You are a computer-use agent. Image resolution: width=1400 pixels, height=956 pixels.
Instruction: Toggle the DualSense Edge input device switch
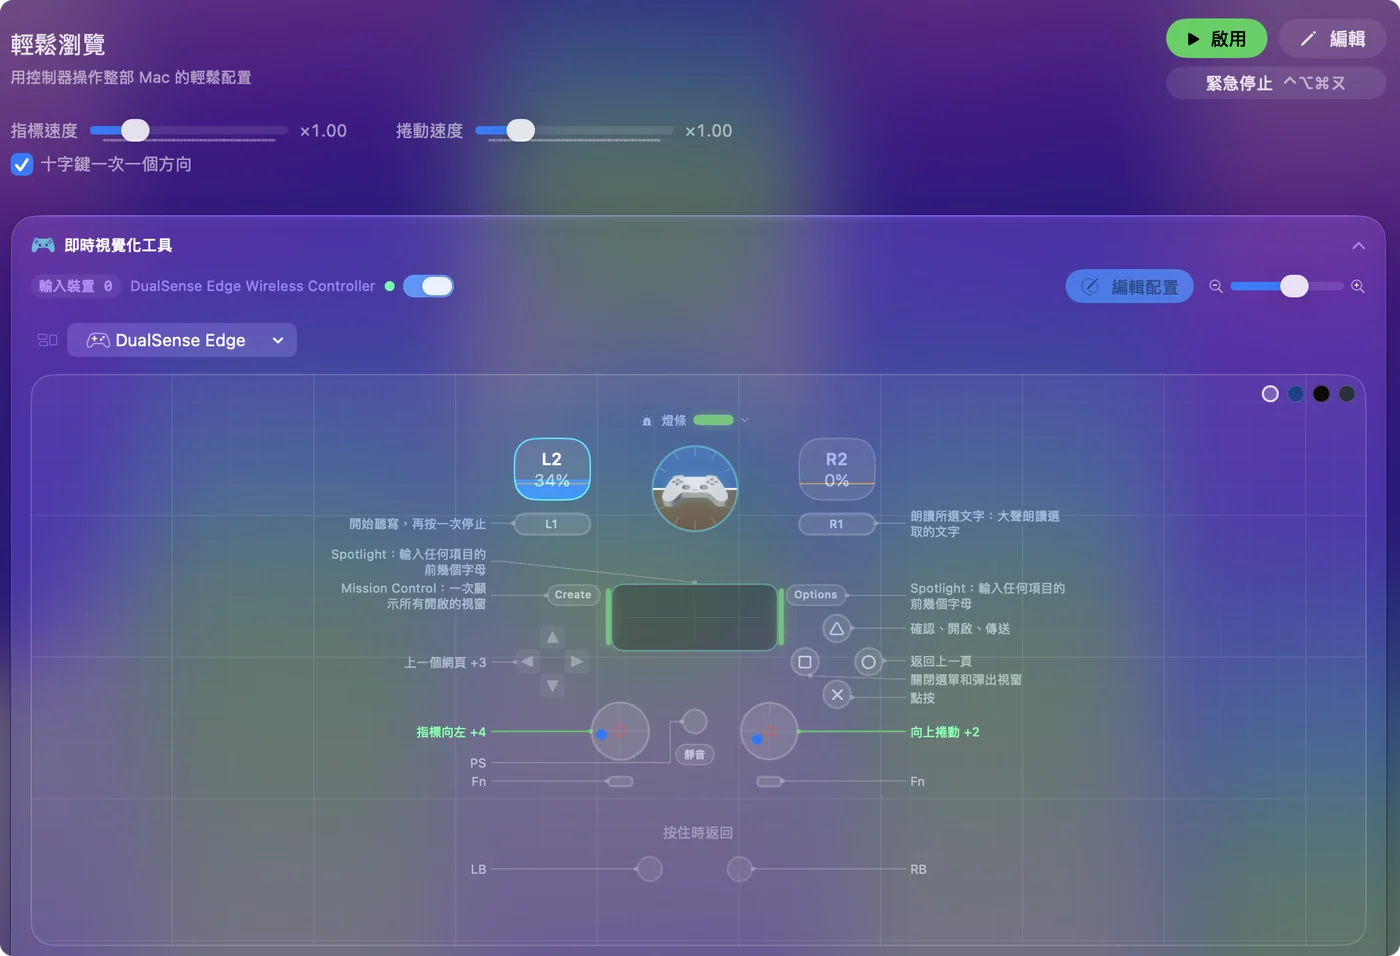[428, 286]
